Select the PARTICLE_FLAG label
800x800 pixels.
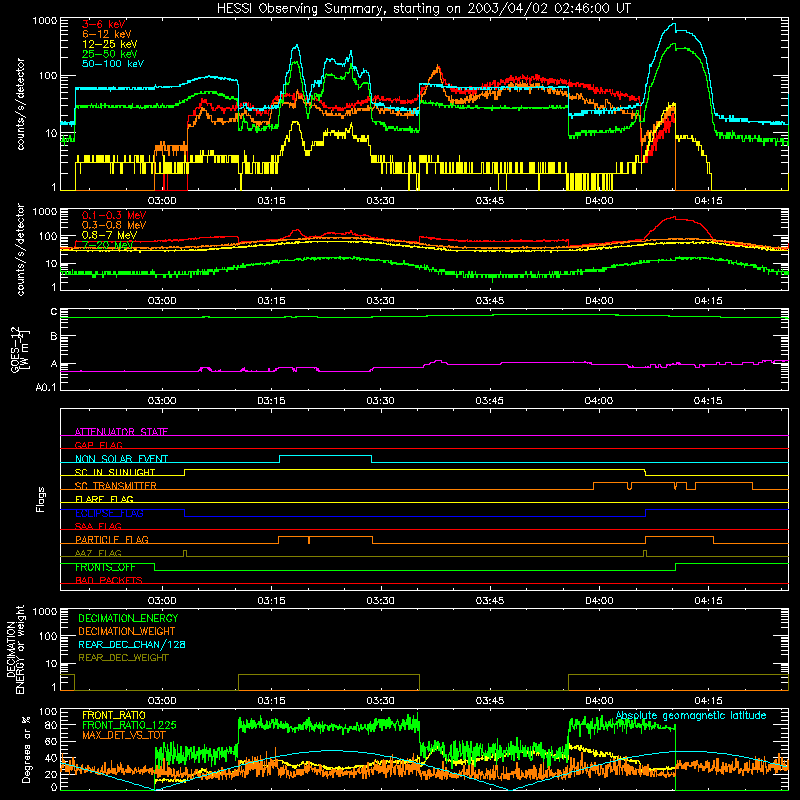click(x=111, y=540)
